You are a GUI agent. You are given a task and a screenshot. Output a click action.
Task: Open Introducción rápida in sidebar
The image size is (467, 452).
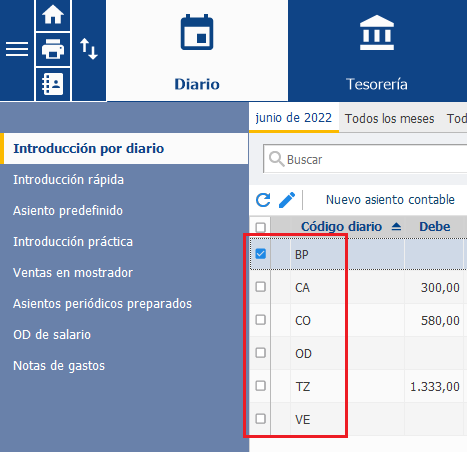click(x=68, y=180)
